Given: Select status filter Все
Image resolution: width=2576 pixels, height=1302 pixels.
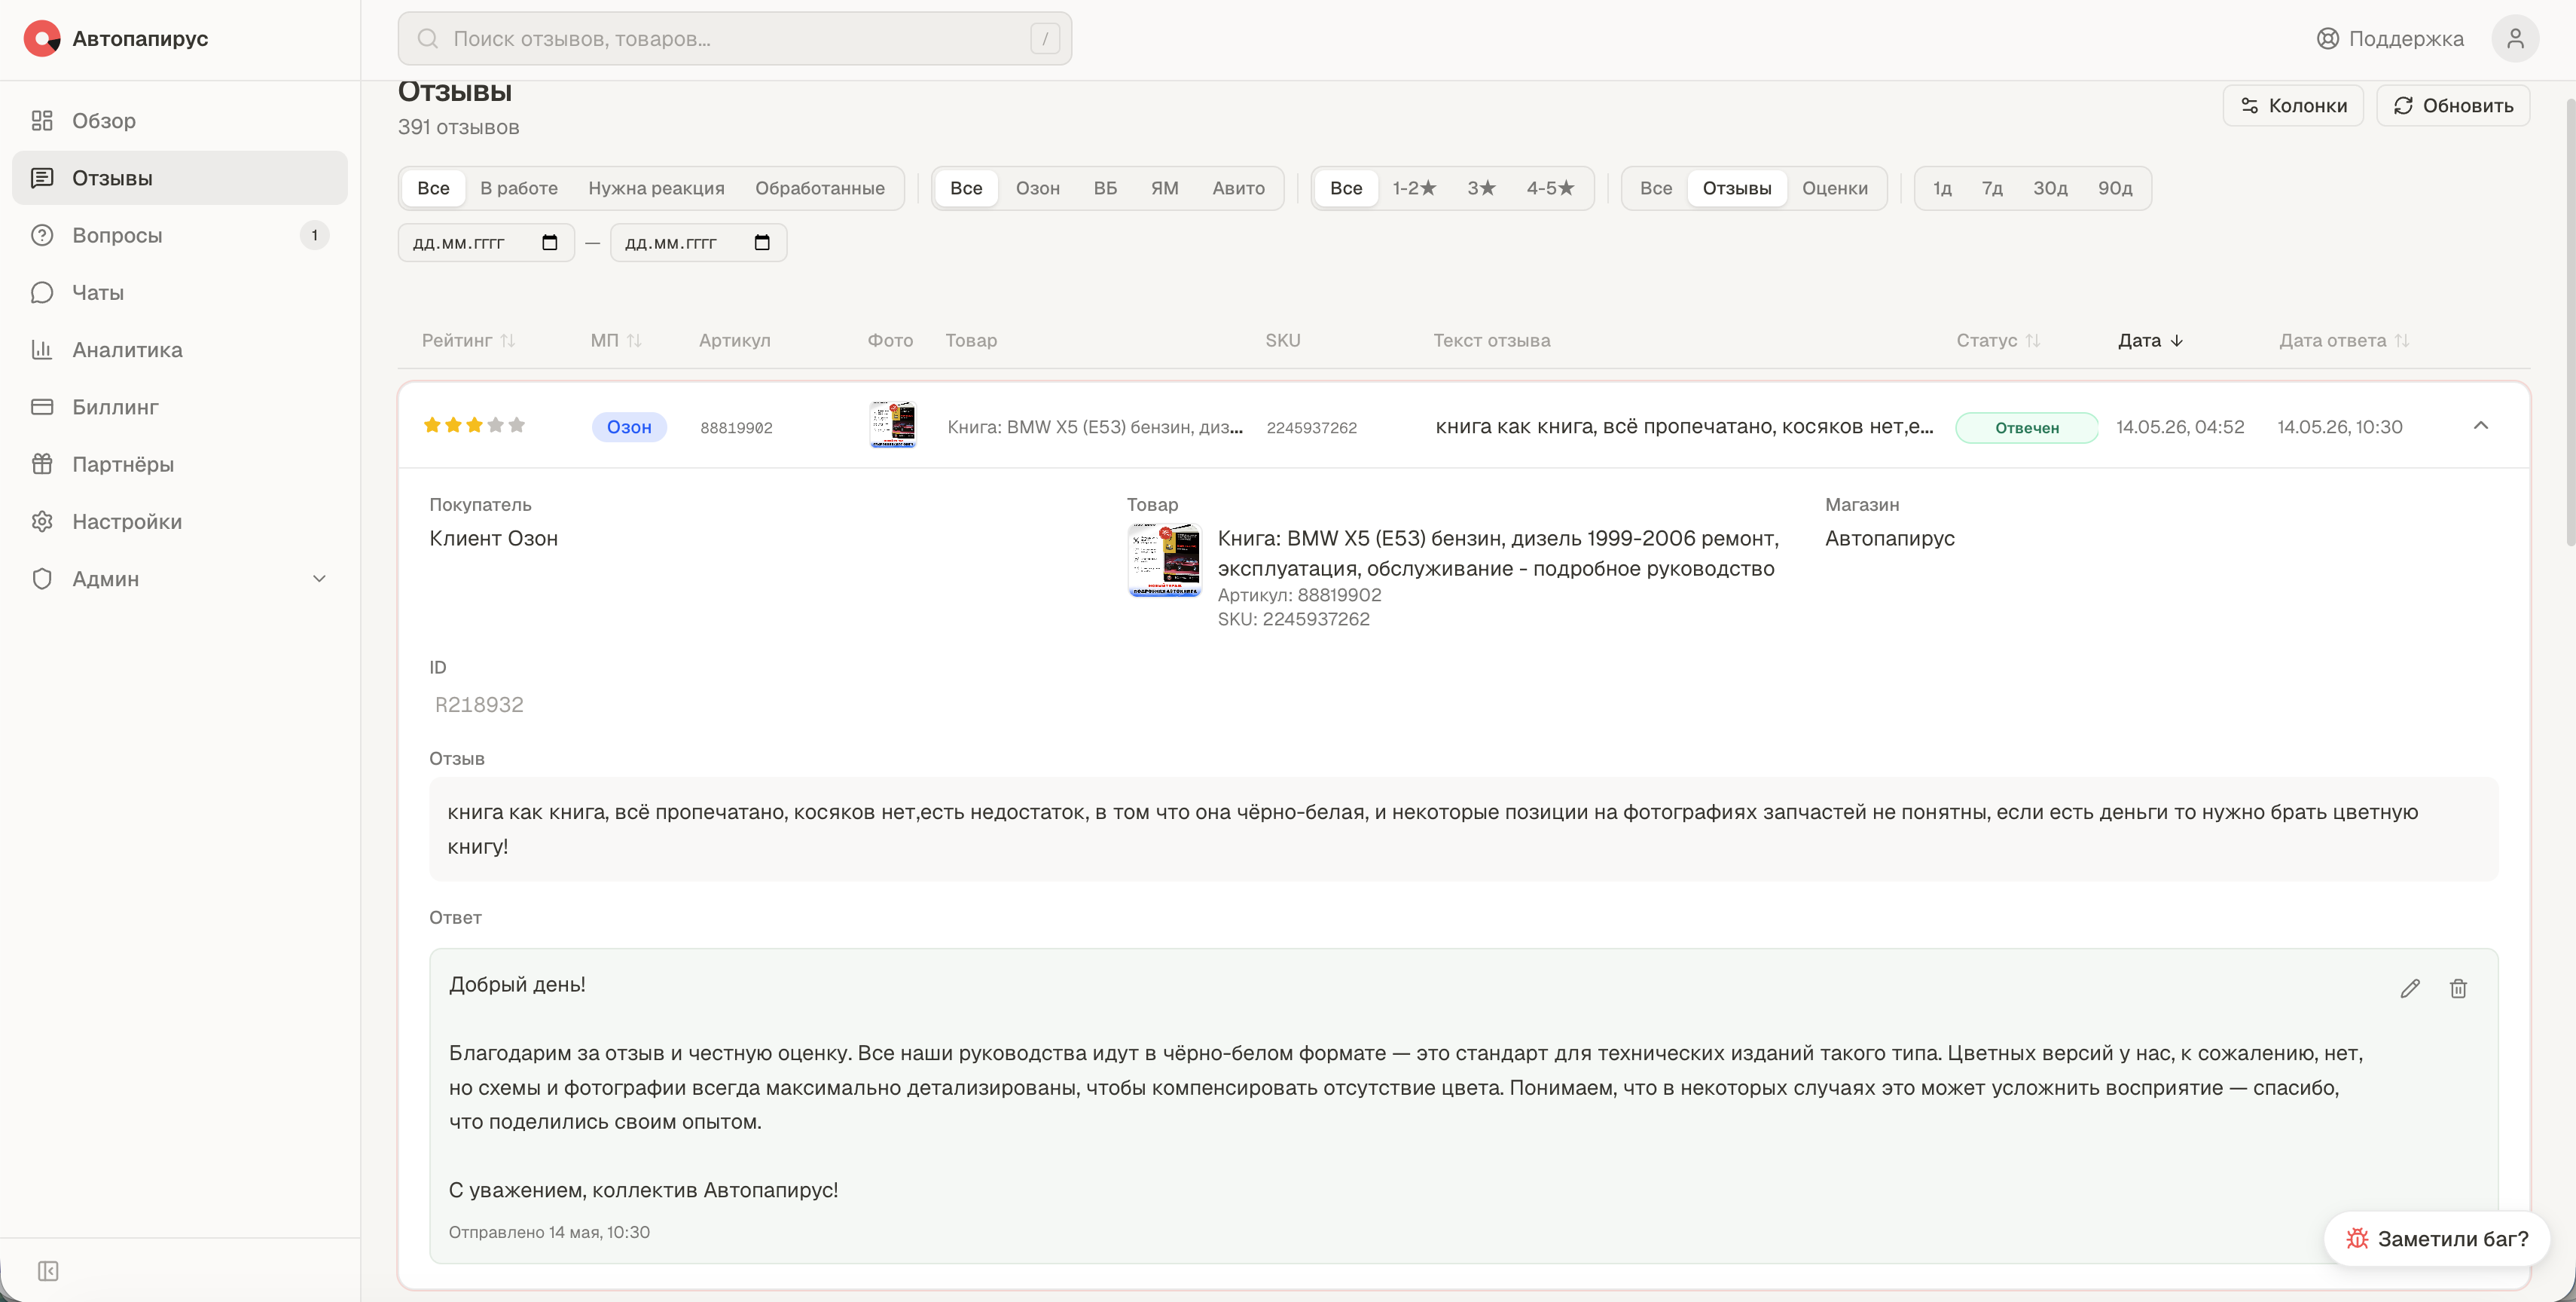Looking at the screenshot, I should coord(433,188).
